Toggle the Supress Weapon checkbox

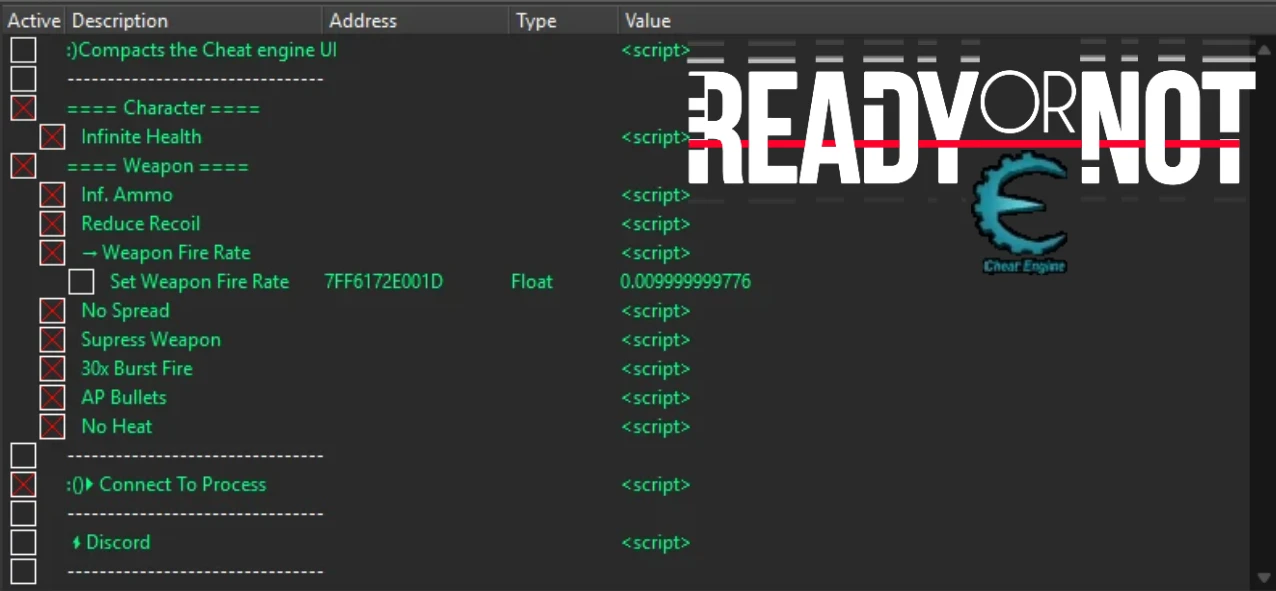pos(52,340)
